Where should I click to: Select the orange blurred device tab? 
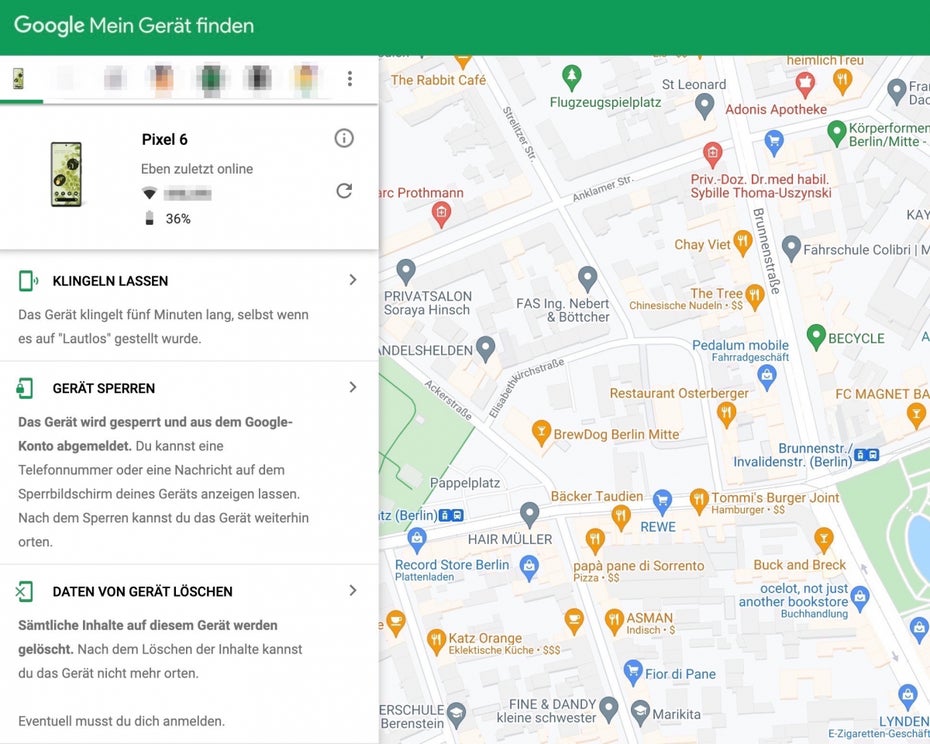coord(163,78)
